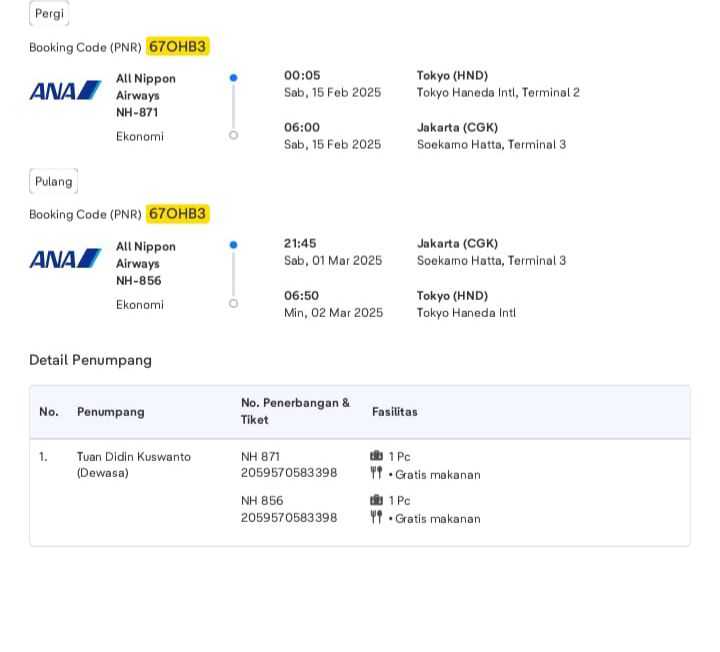Click meal icon for flight NH 871
This screenshot has width=720, height=652.
tap(377, 473)
